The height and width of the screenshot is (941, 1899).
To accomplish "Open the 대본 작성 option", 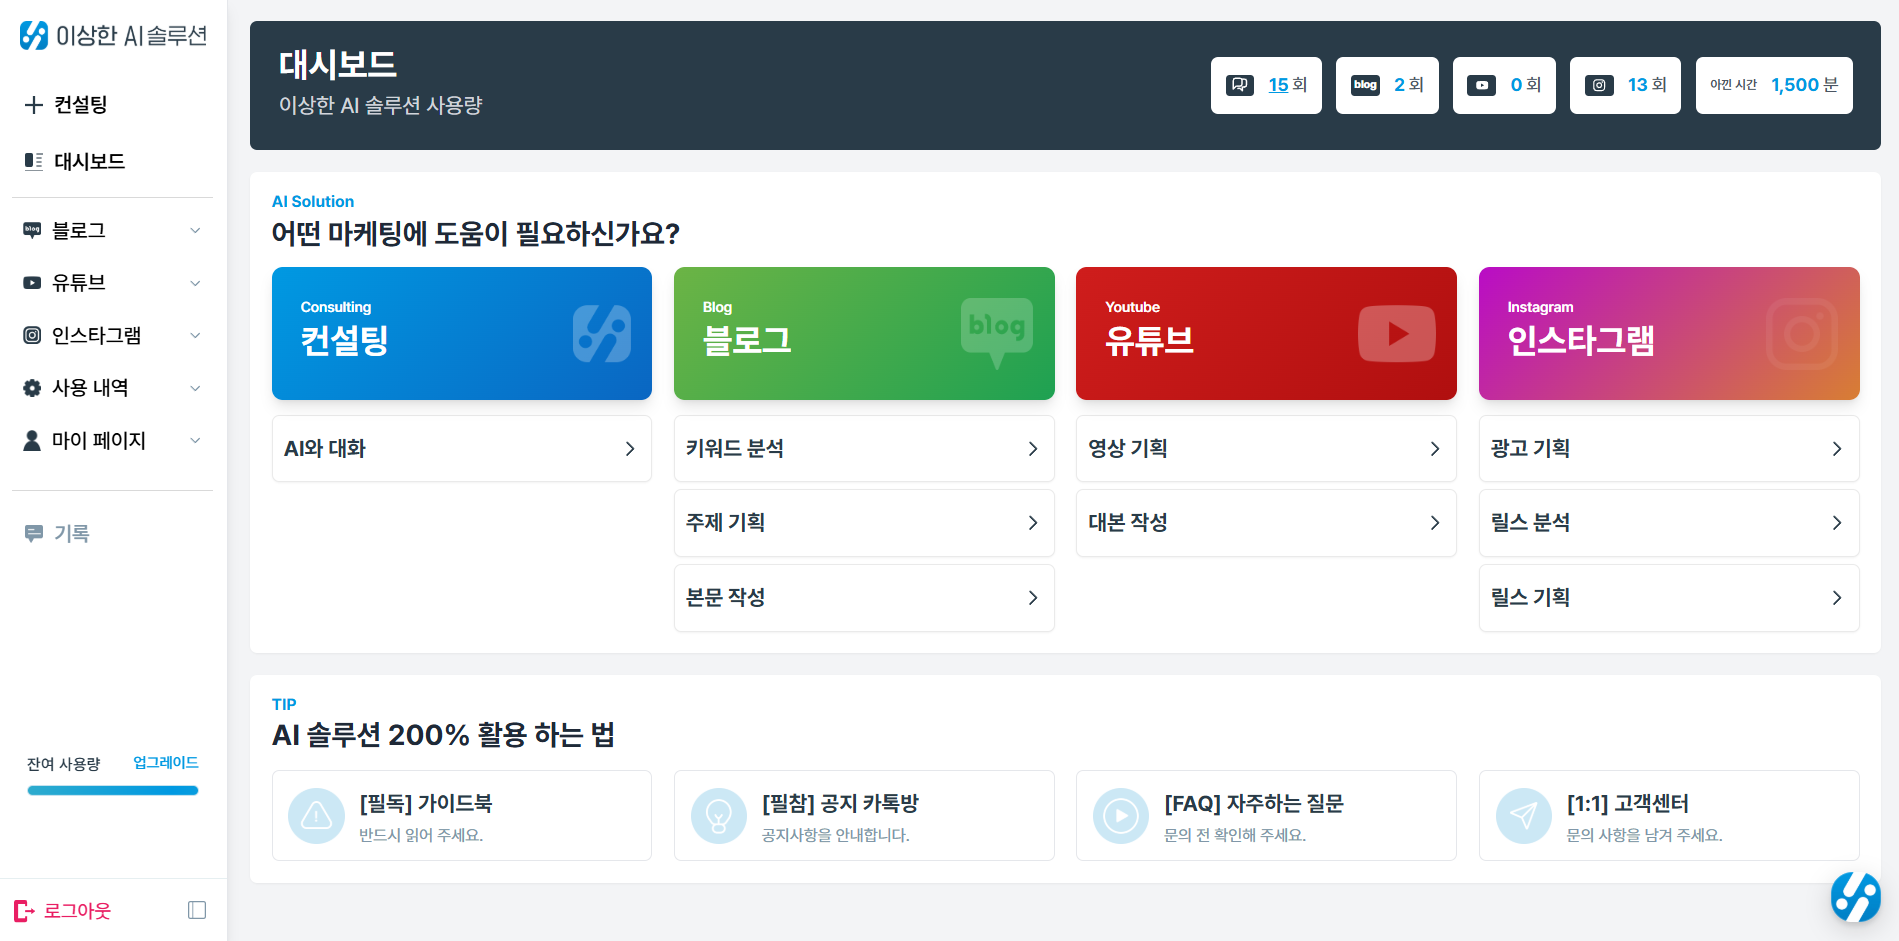I will click(1266, 523).
